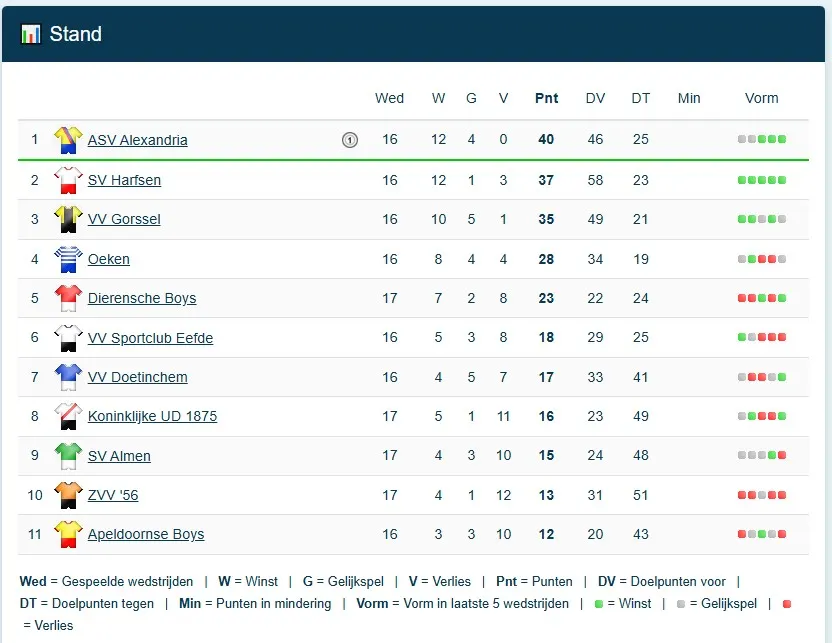The width and height of the screenshot is (832, 643).
Task: Click VV Gorssel's yellow-black jersey icon
Action: [68, 219]
